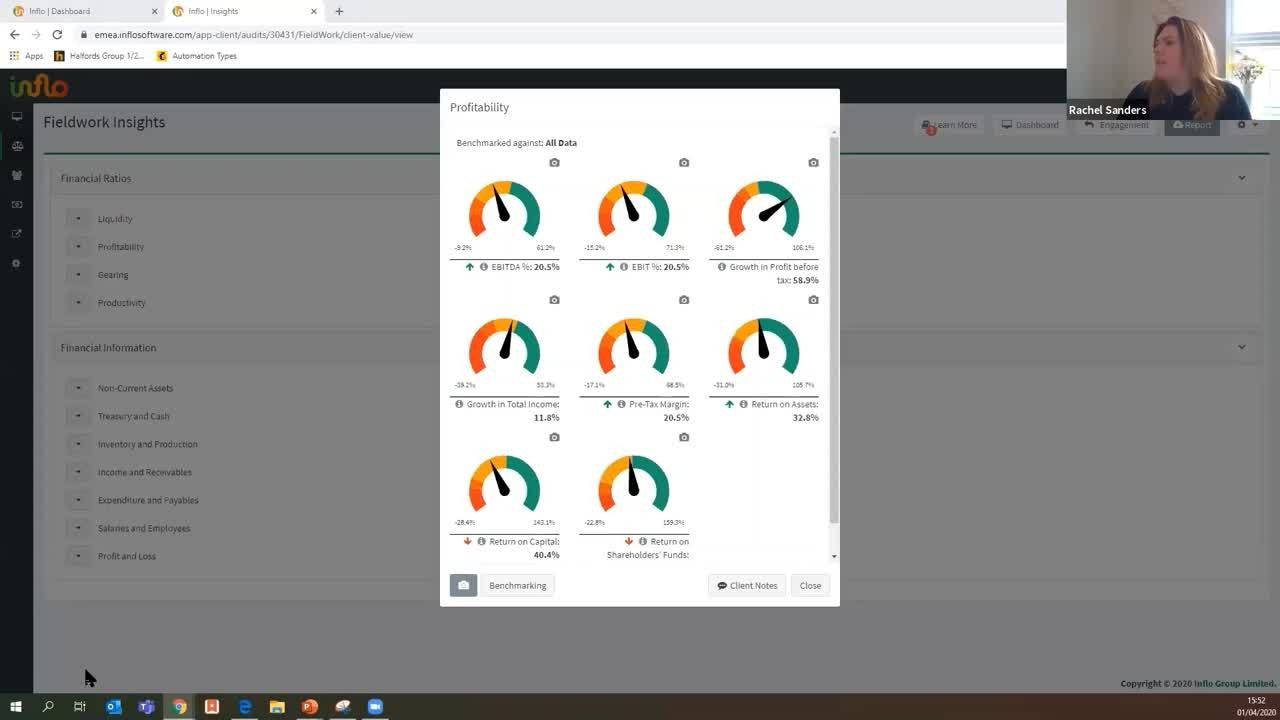Click the browser reload page button

coord(57,35)
